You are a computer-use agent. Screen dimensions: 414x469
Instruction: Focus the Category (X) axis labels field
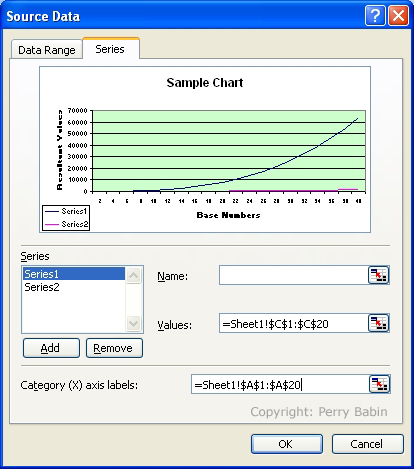(x=280, y=384)
